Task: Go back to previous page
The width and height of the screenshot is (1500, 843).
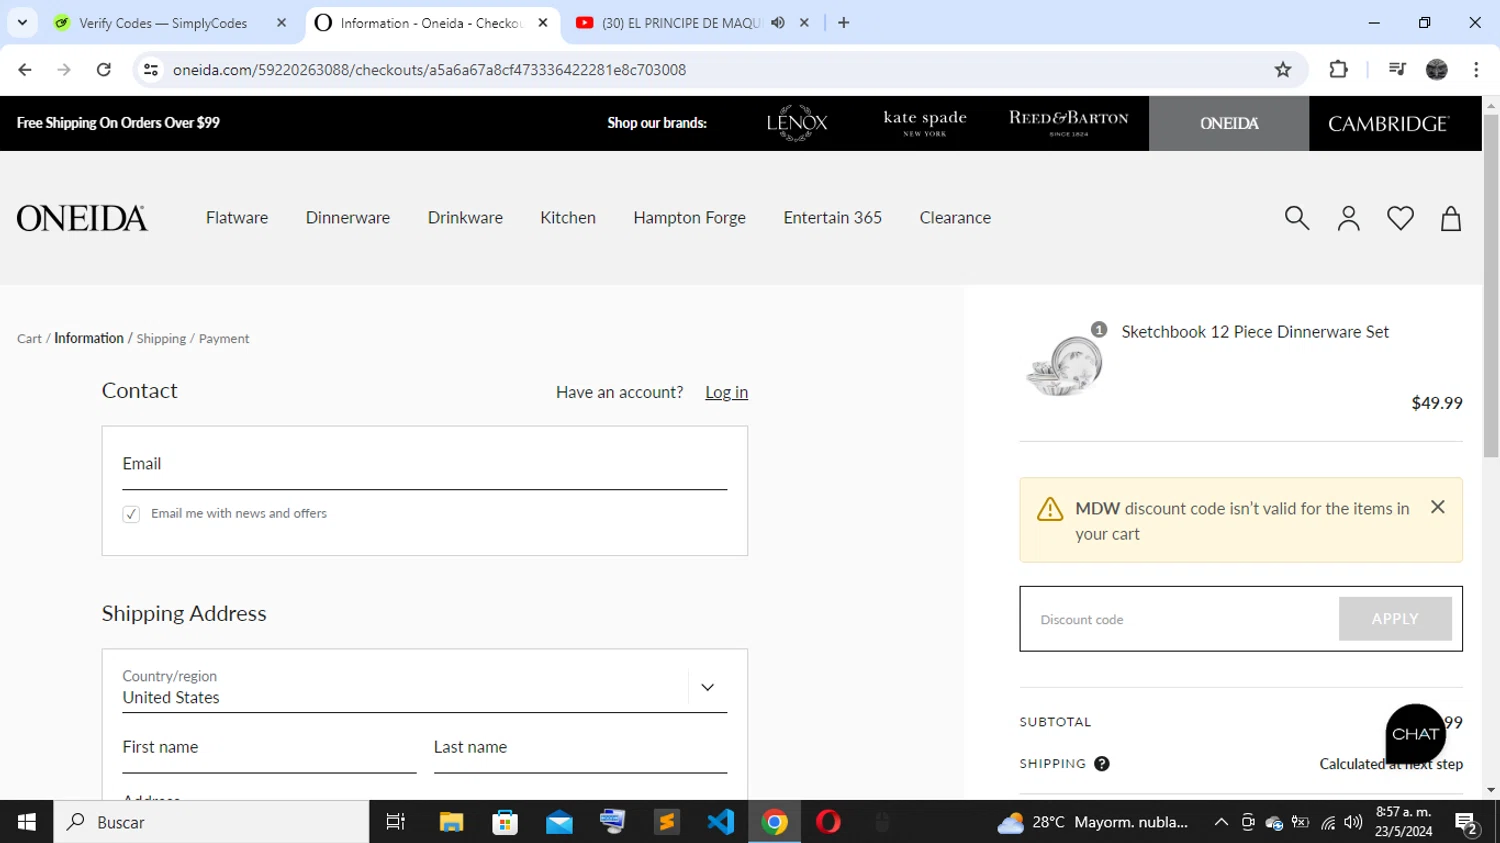Action: [25, 69]
